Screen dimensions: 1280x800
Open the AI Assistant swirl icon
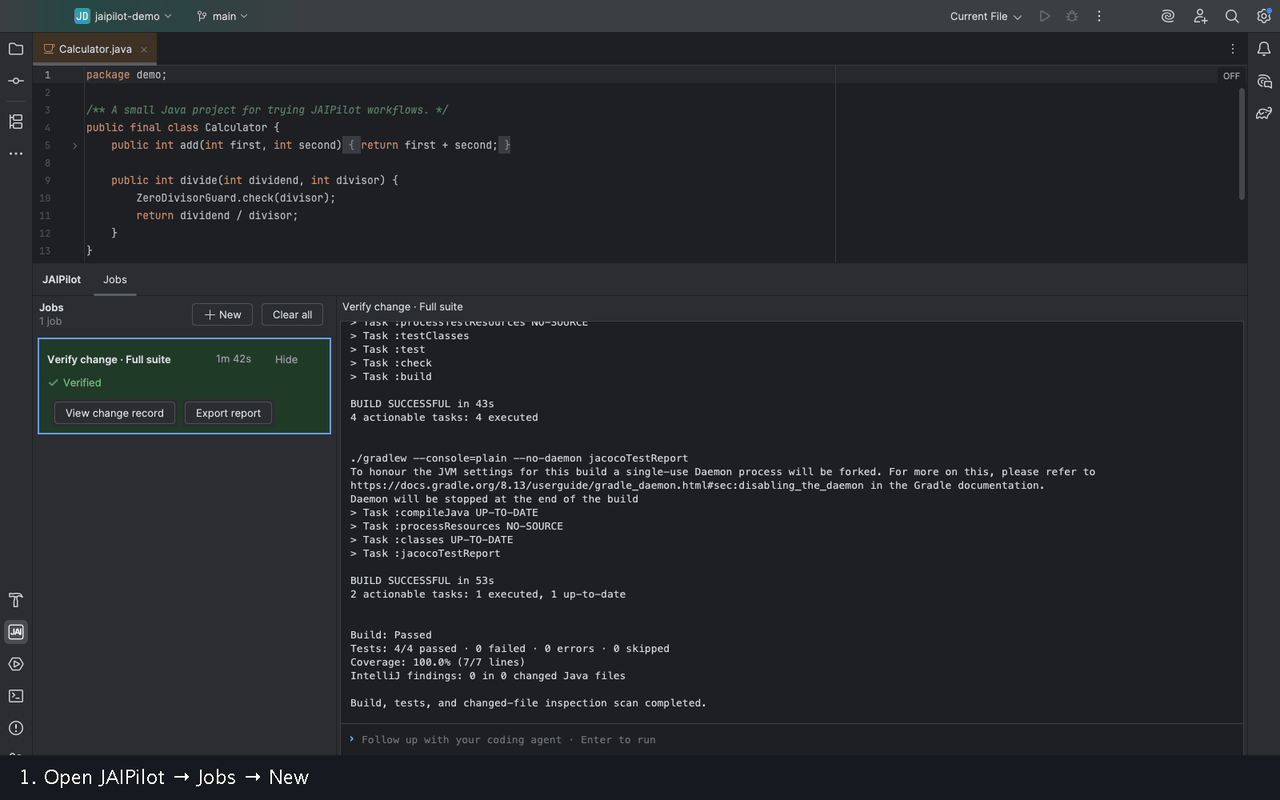[x=1168, y=16]
